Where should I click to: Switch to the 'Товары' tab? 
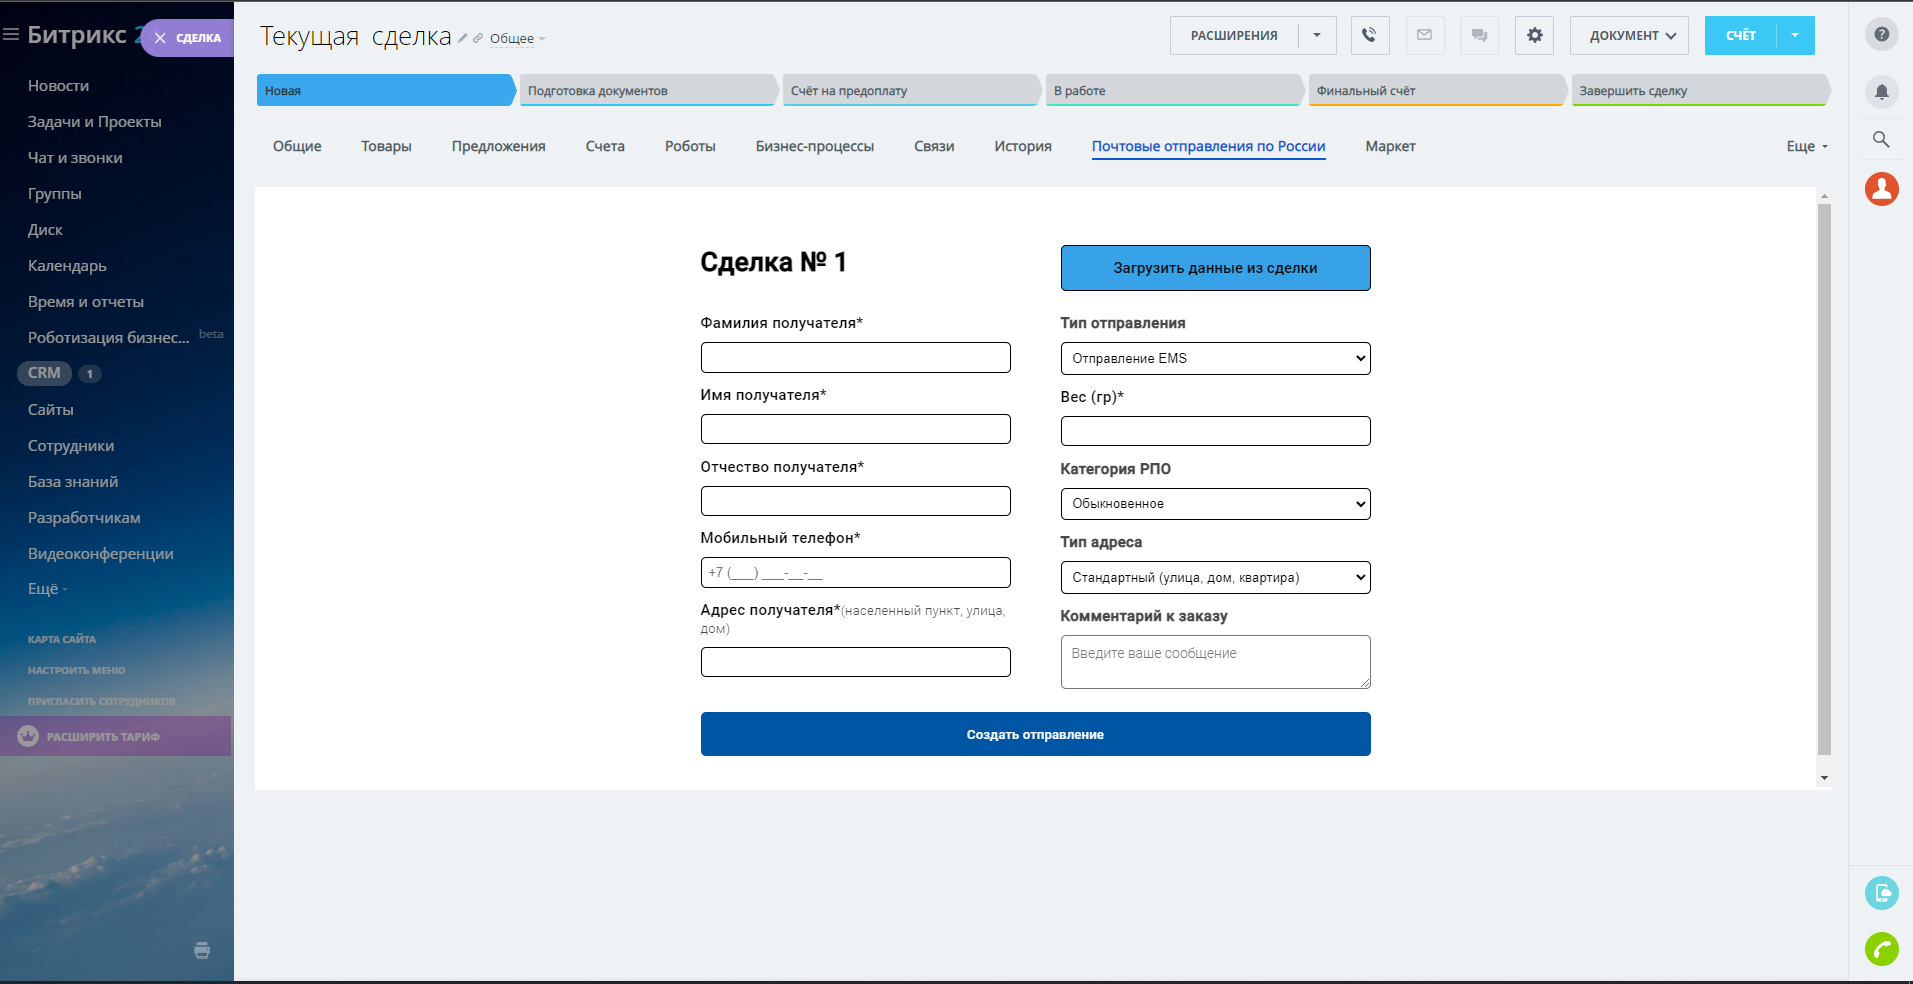(x=386, y=146)
